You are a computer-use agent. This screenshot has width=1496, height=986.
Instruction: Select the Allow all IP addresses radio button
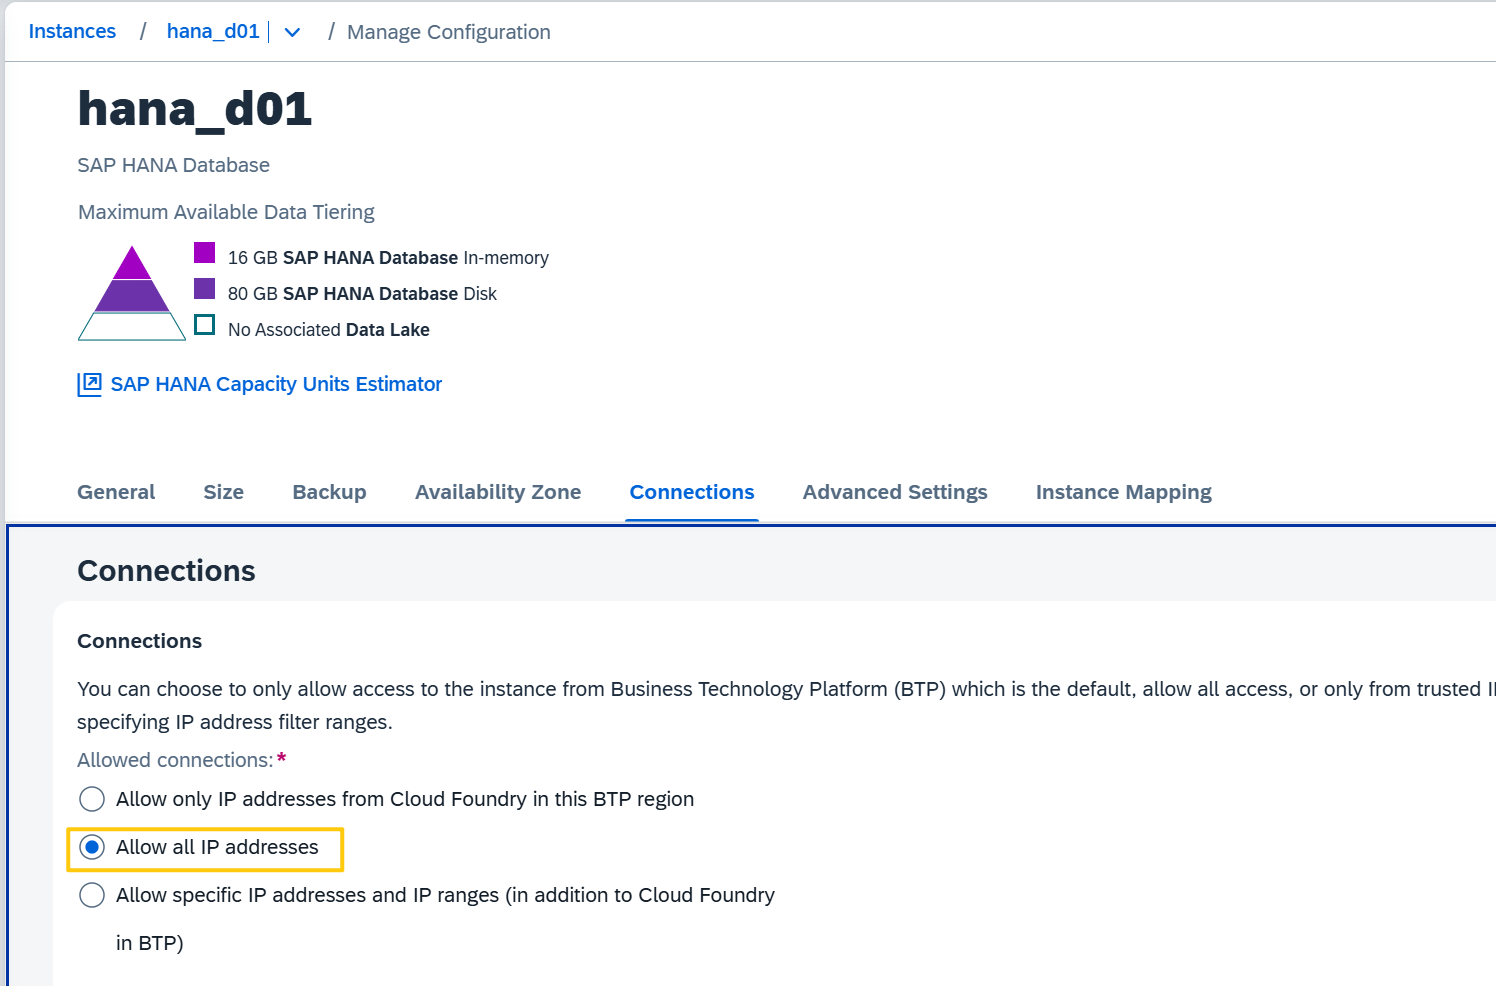pos(92,847)
